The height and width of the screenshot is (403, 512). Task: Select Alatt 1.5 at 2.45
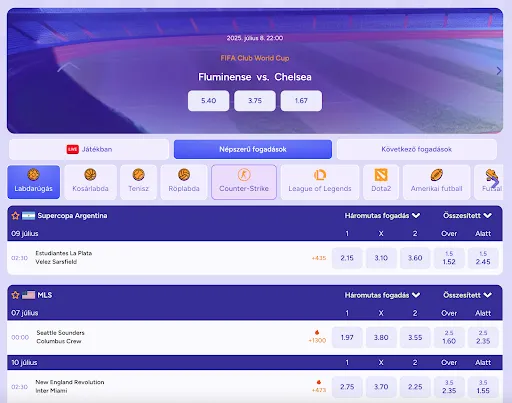click(483, 258)
